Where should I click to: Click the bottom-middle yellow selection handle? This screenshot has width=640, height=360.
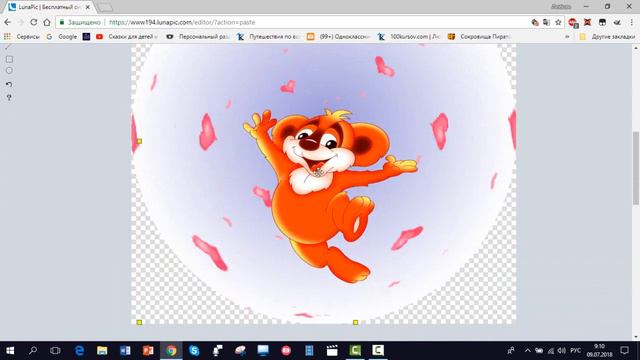(356, 322)
